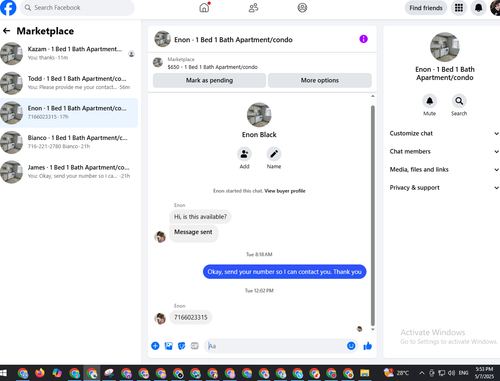Click the header Enon listing avatar

pos(162,39)
